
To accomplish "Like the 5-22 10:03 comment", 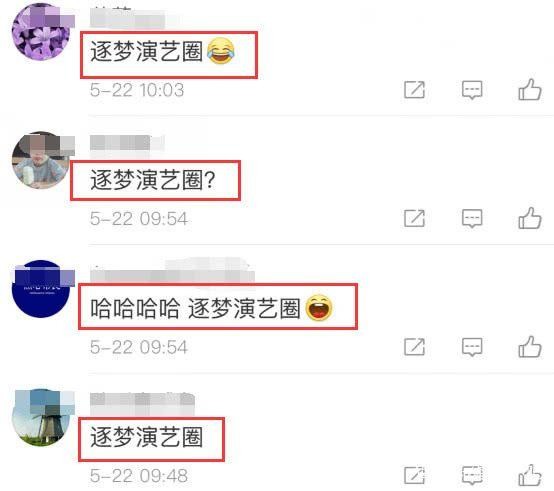I will click(x=530, y=89).
